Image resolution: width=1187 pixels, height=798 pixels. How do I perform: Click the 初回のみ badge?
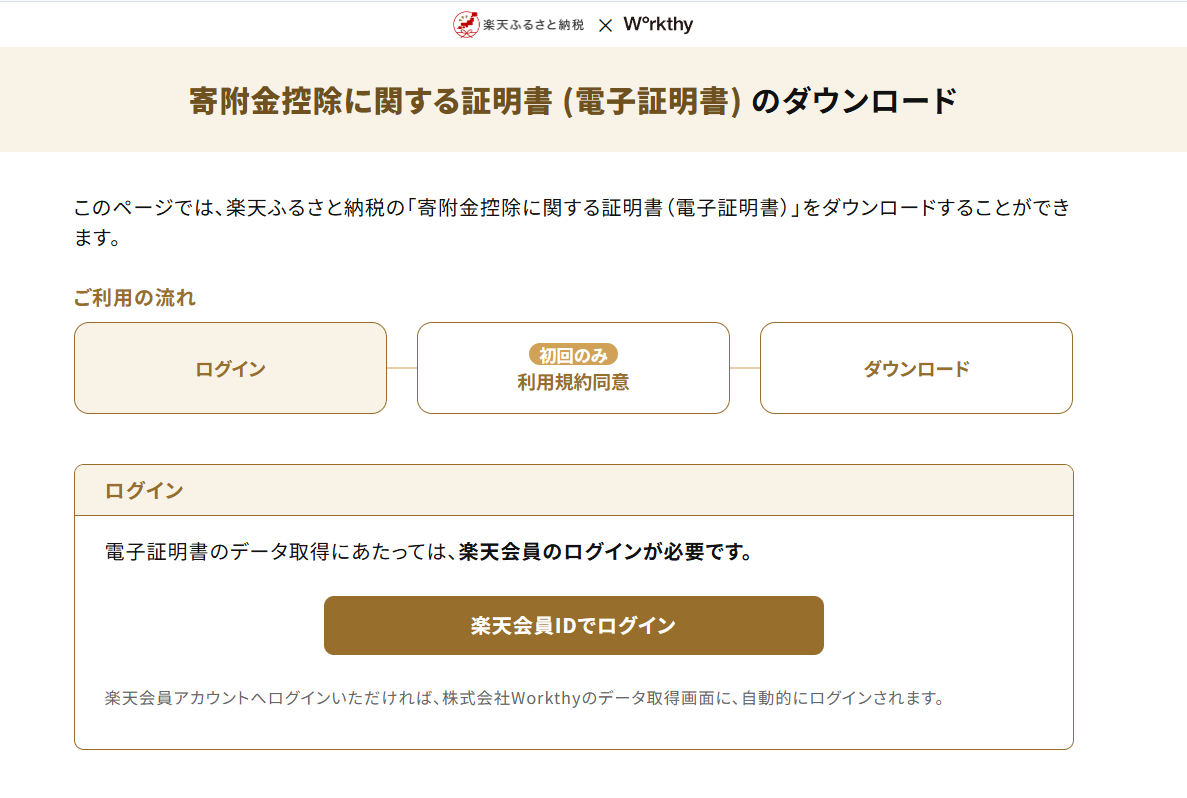tap(573, 355)
